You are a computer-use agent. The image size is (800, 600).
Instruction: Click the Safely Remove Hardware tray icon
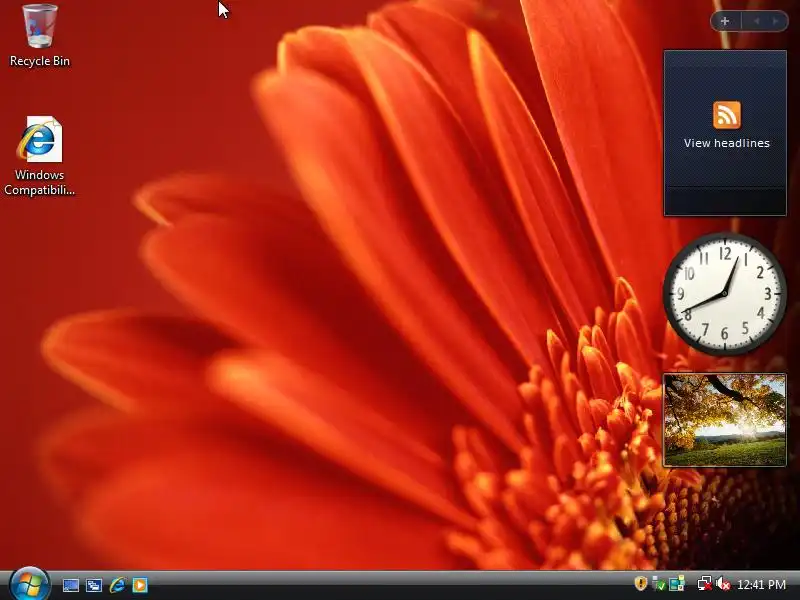pyautogui.click(x=659, y=584)
